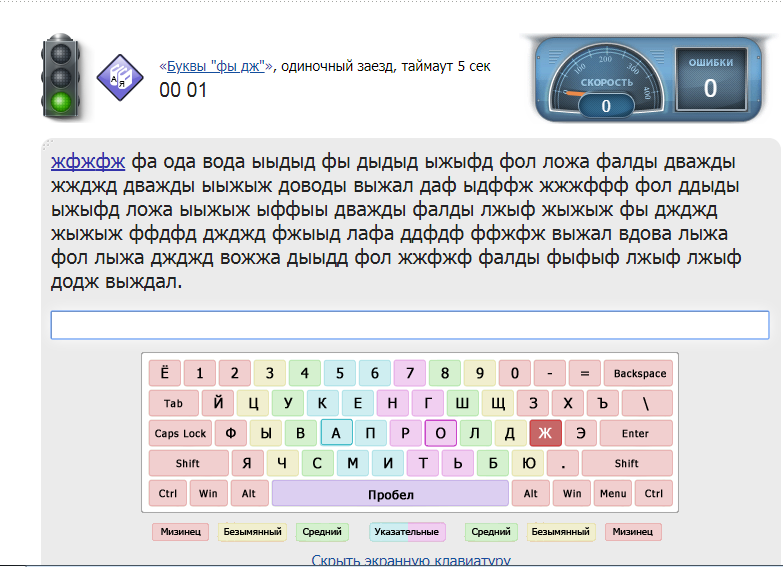783x567 pixels.
Task: Click the Ц key on the on-screen keyboard
Action: [253, 403]
